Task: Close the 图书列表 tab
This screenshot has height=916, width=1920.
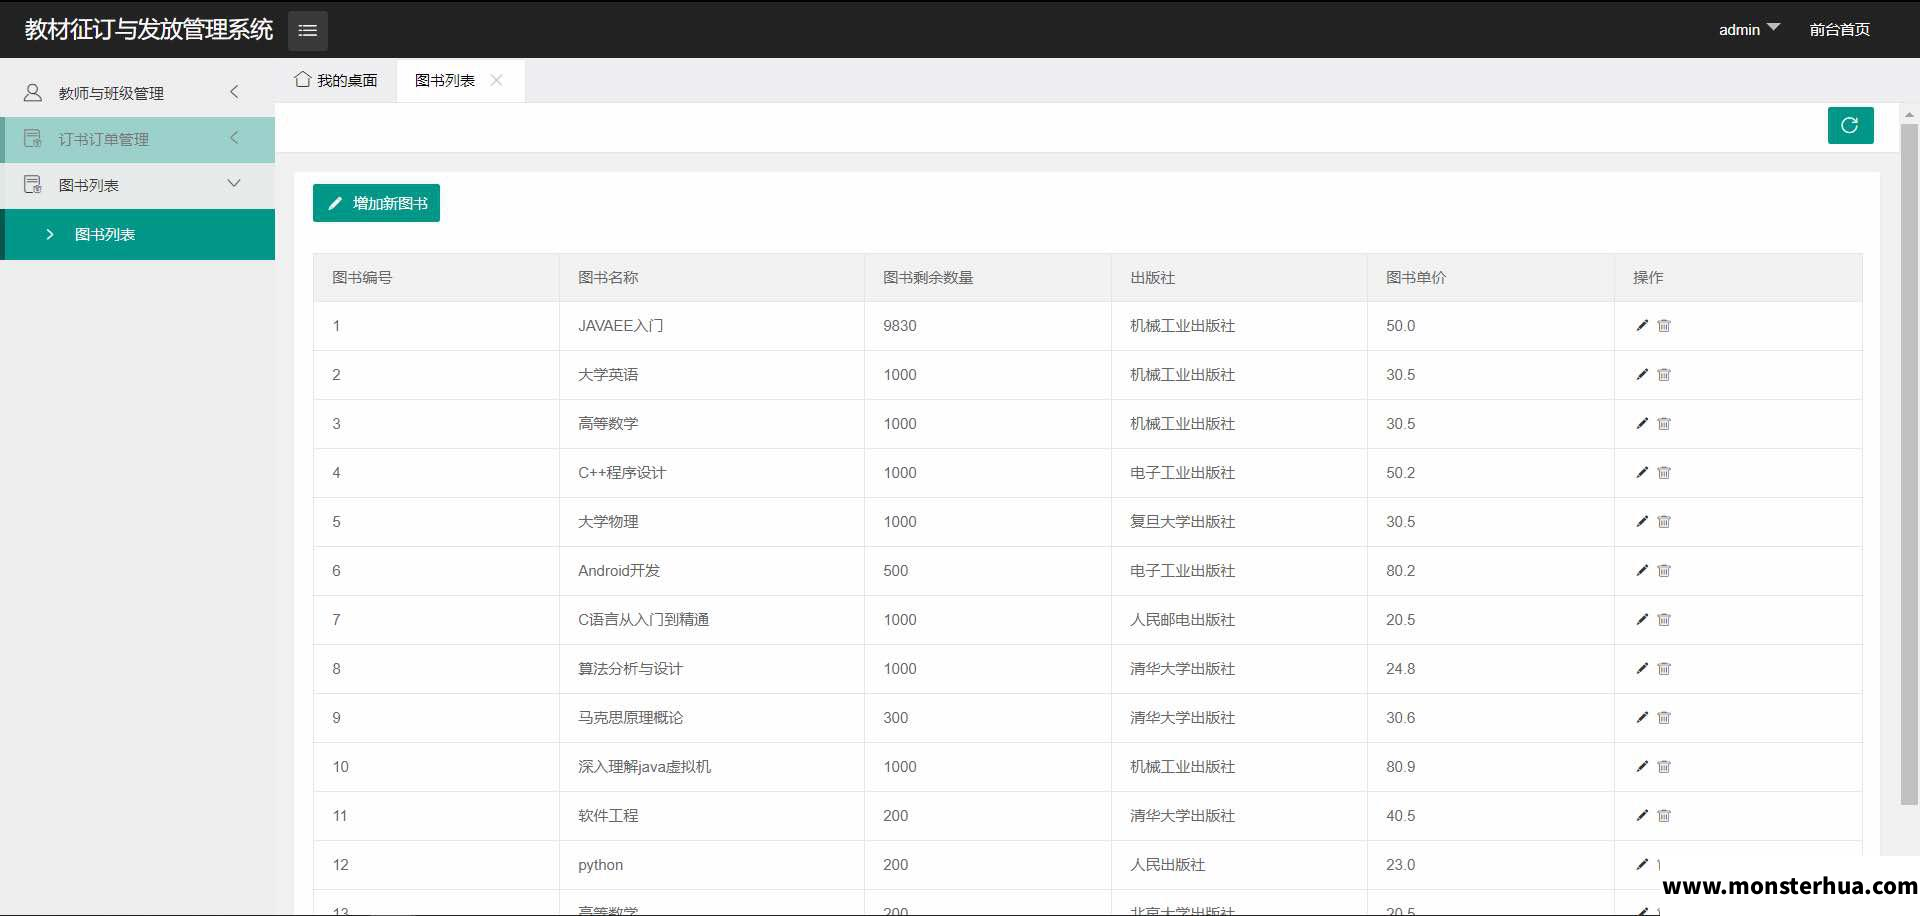Action: [496, 80]
